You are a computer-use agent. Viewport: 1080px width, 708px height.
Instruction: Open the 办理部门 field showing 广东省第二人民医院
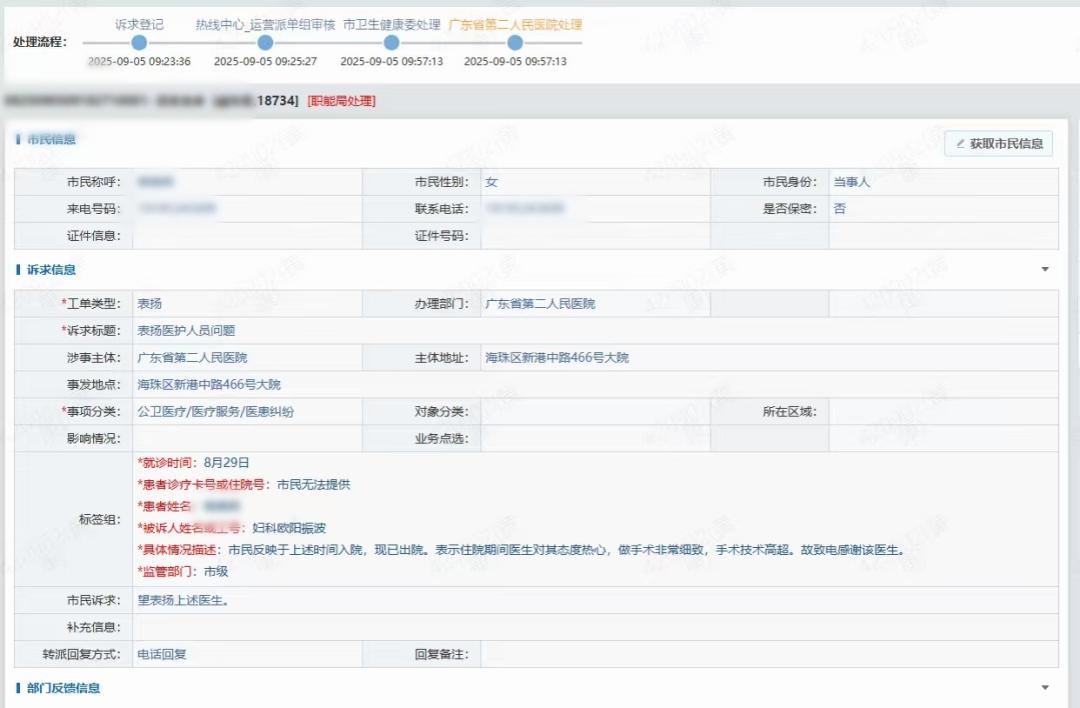coord(594,304)
